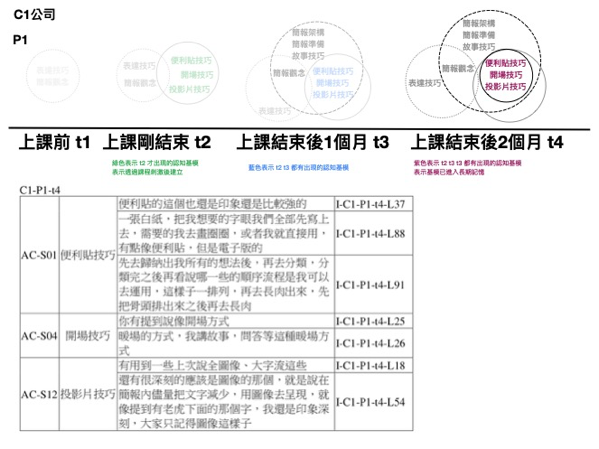Click the purple legend line "表示基模已進入長期記憶"
The height and width of the screenshot is (449, 599).
[449, 172]
